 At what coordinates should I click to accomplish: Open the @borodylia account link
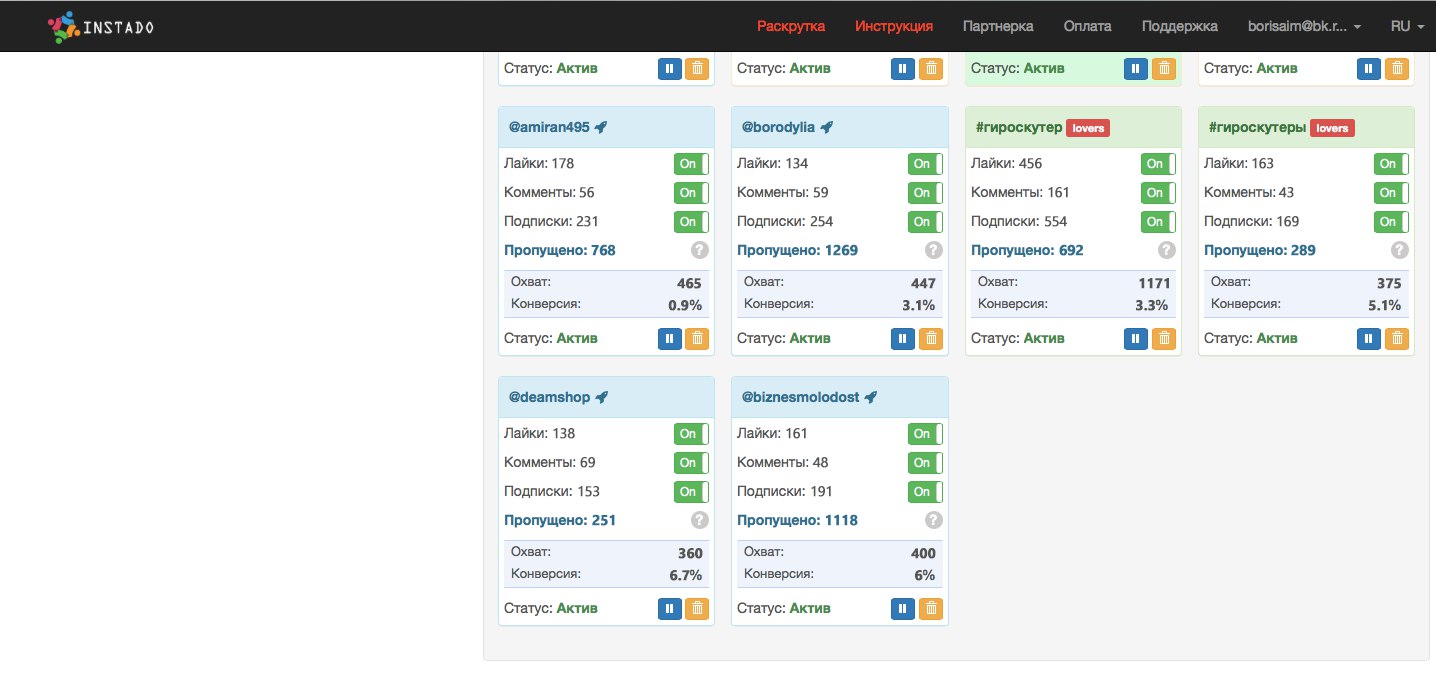click(x=778, y=127)
